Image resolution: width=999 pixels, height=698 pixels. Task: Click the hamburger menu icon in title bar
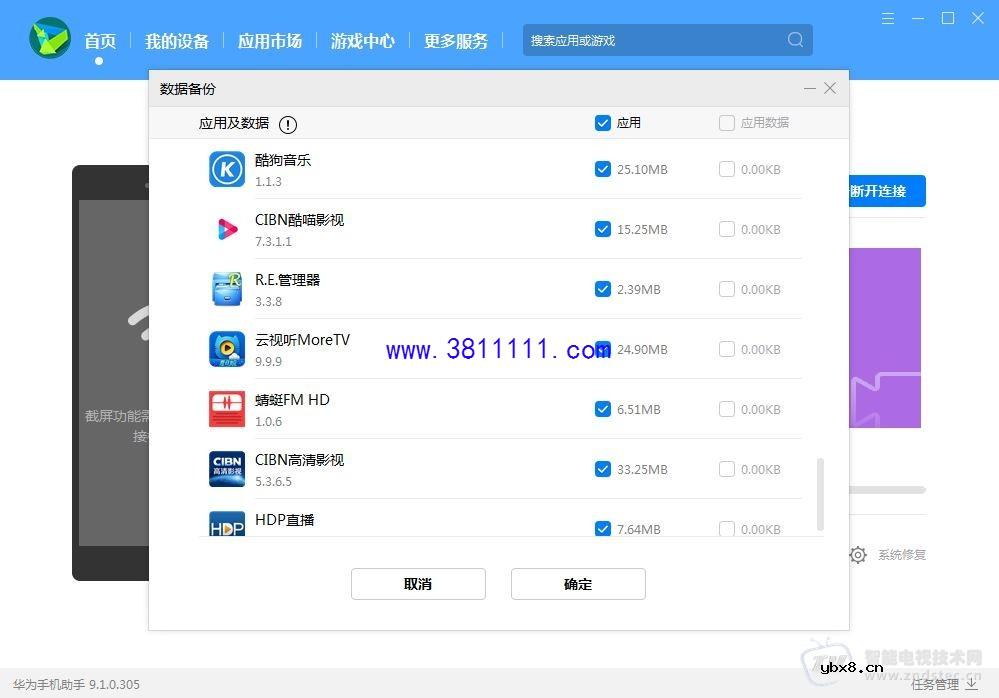tap(888, 18)
